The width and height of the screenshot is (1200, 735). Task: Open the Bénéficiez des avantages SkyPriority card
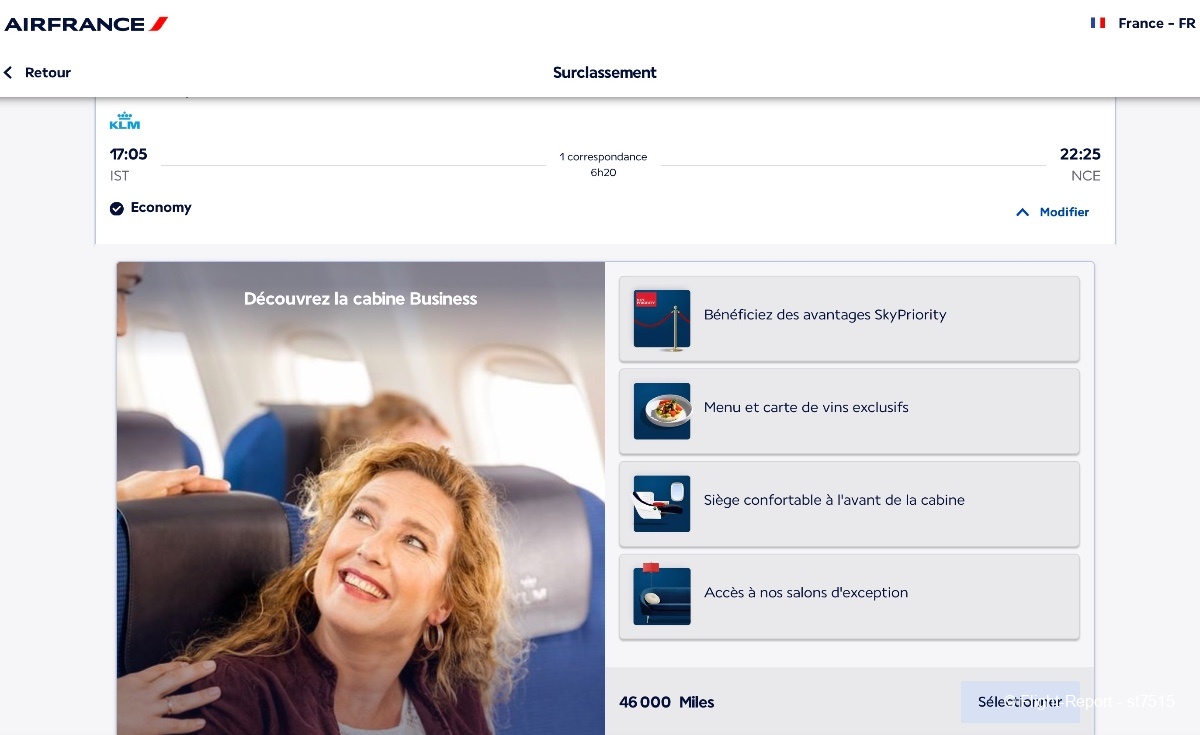click(x=849, y=319)
